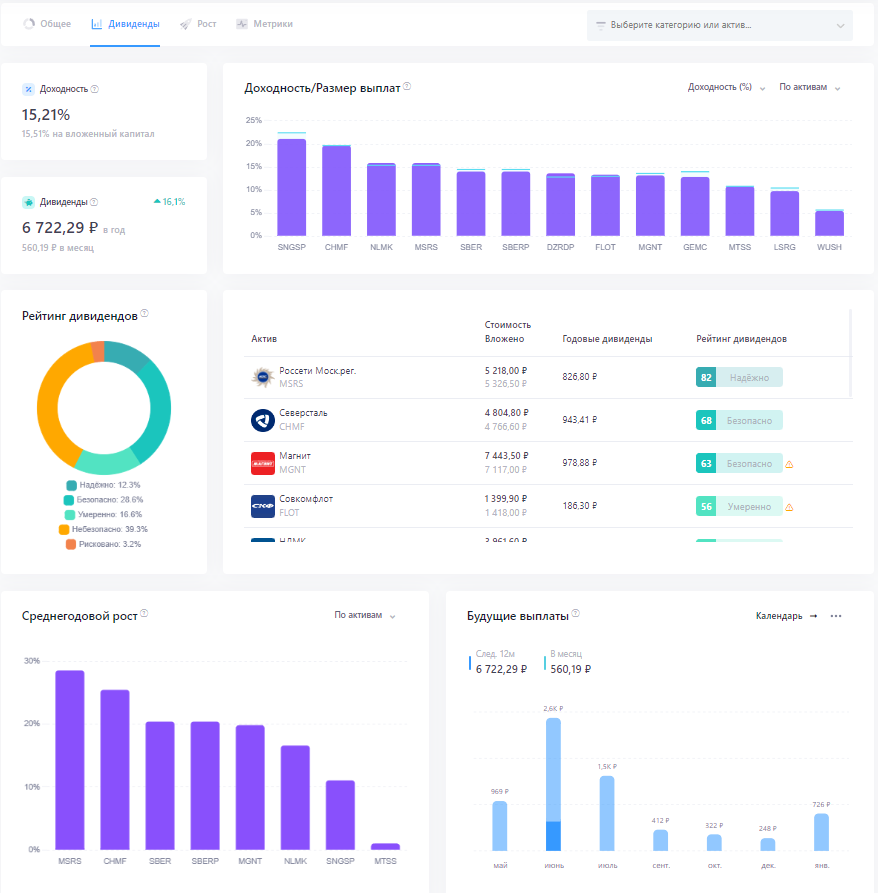878x893 pixels.
Task: Switch to the Метрики tab
Action: (265, 24)
